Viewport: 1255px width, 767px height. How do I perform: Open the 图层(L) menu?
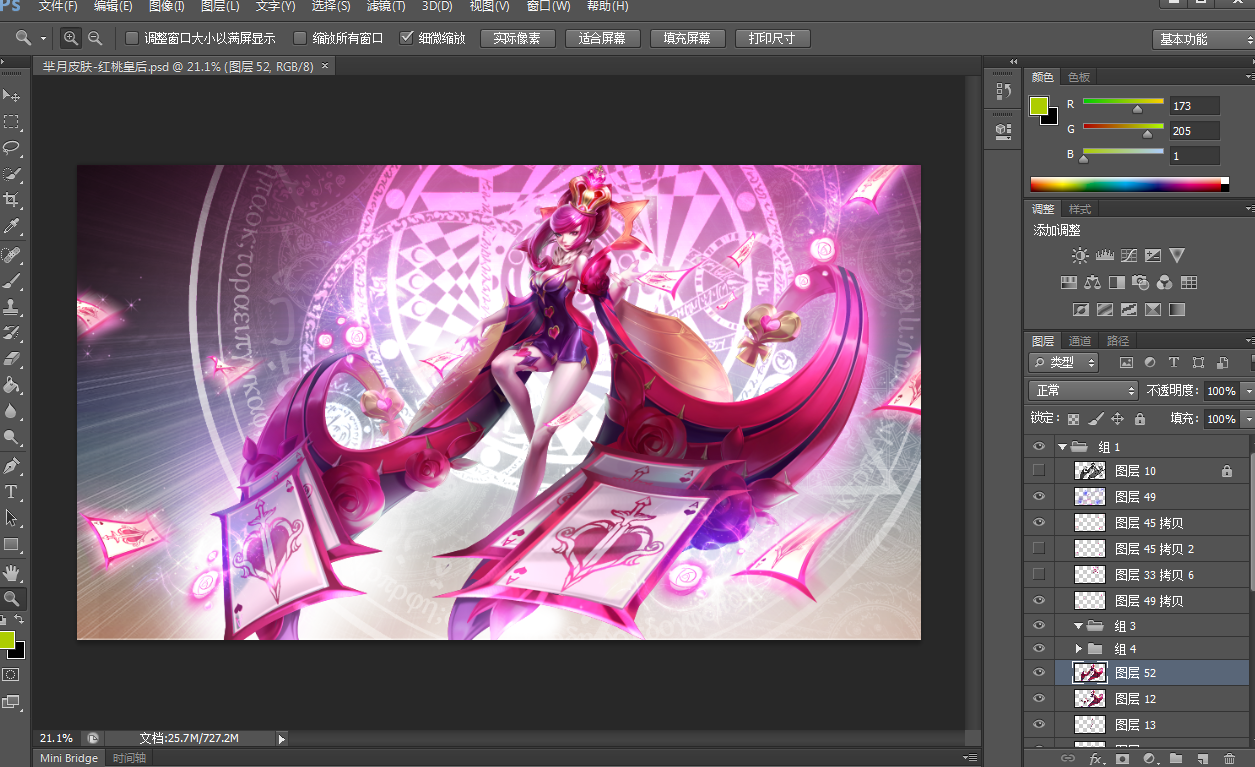(x=220, y=6)
